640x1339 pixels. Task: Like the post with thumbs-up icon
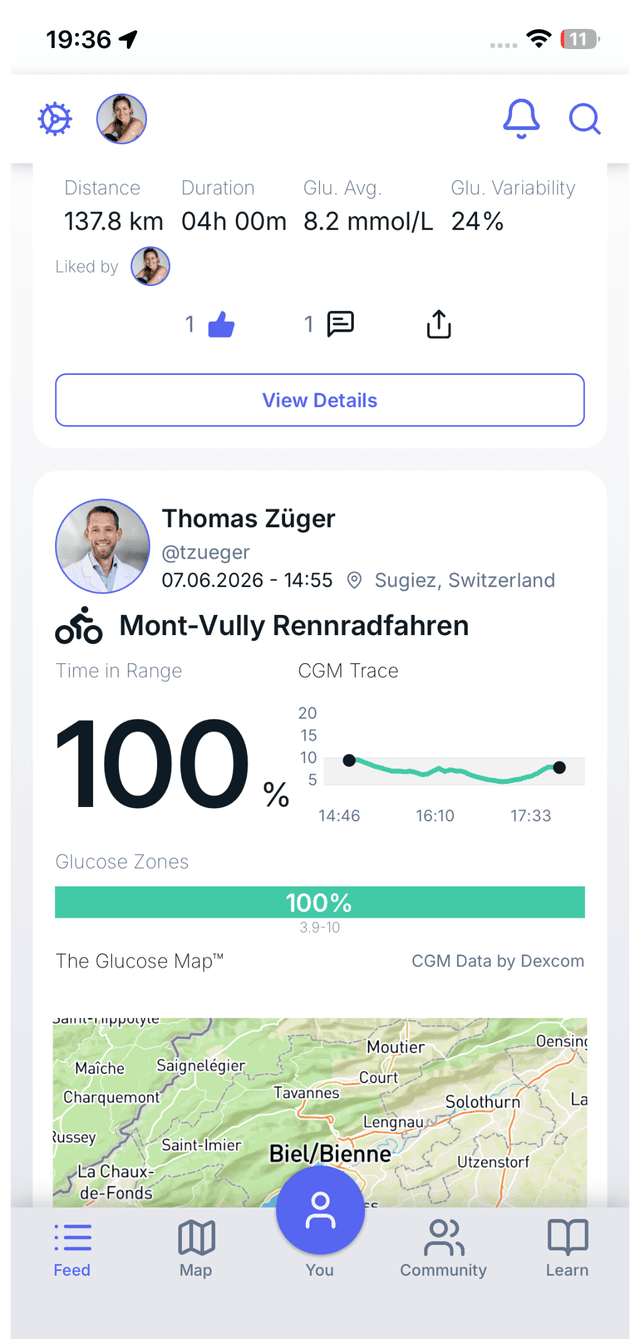(221, 324)
